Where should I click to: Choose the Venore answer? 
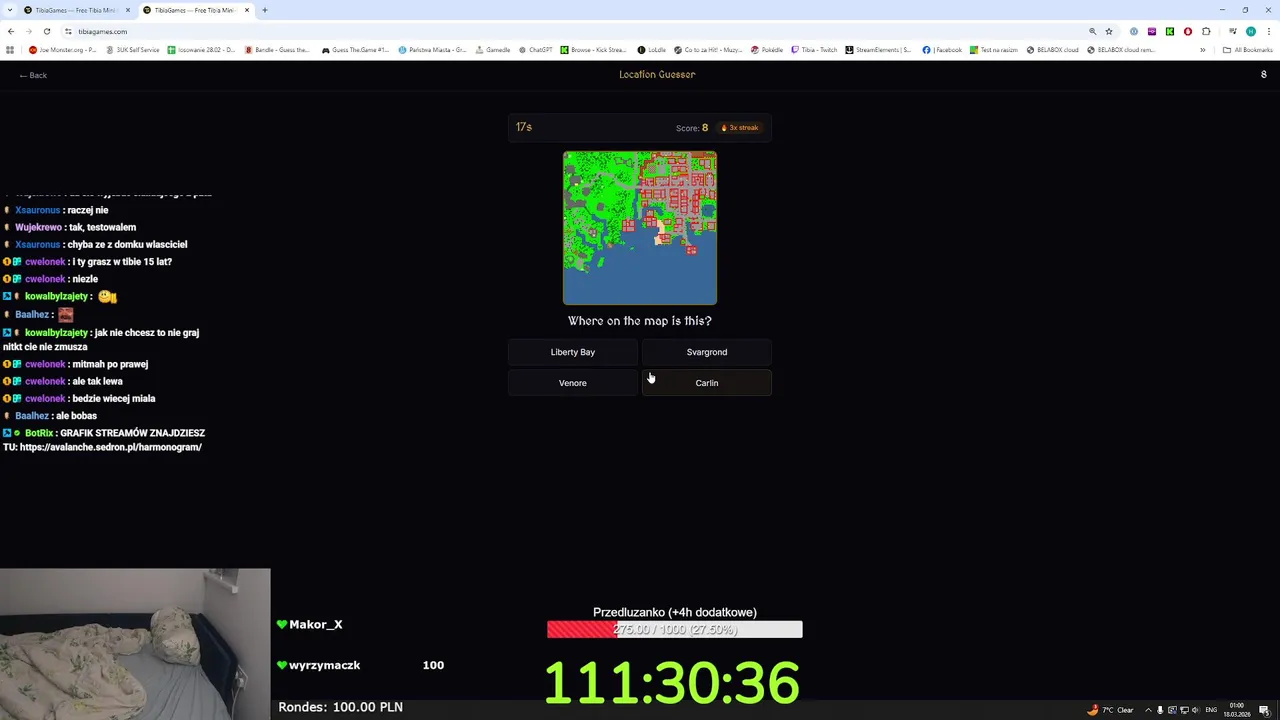pos(573,383)
